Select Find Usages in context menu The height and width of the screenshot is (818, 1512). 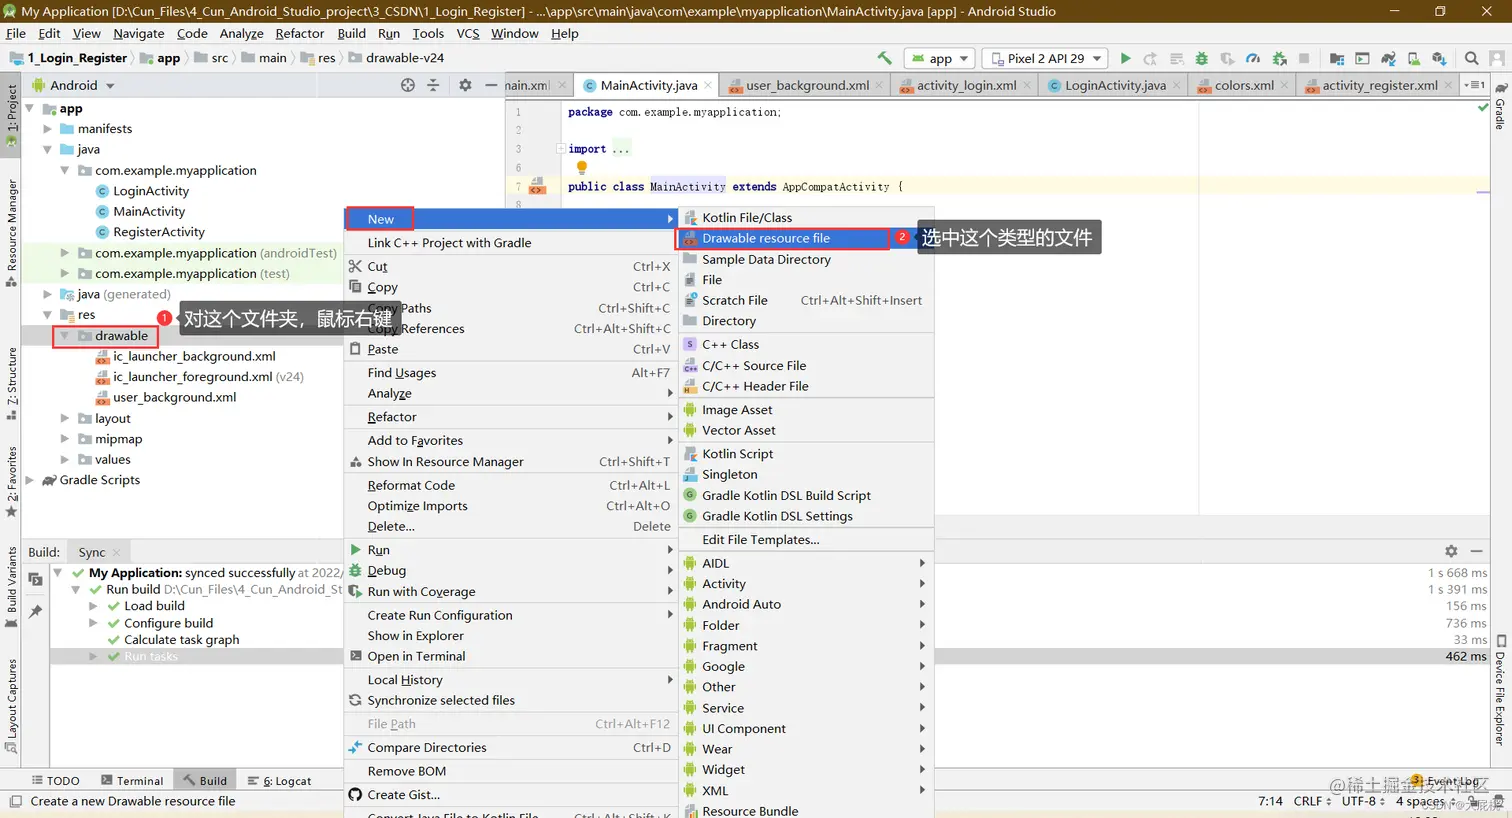510,373
